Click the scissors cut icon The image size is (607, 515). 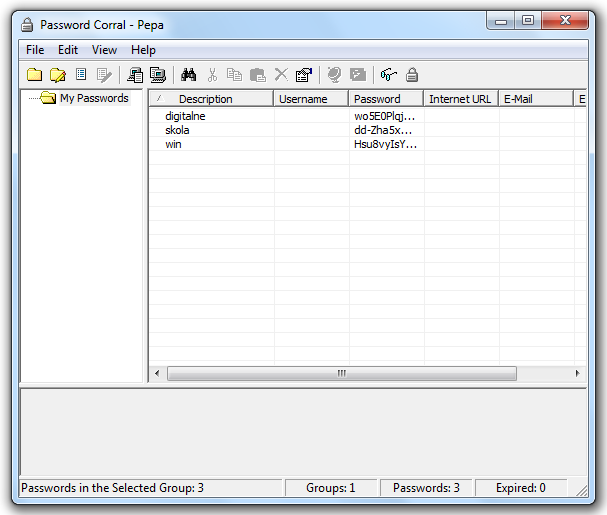[212, 74]
